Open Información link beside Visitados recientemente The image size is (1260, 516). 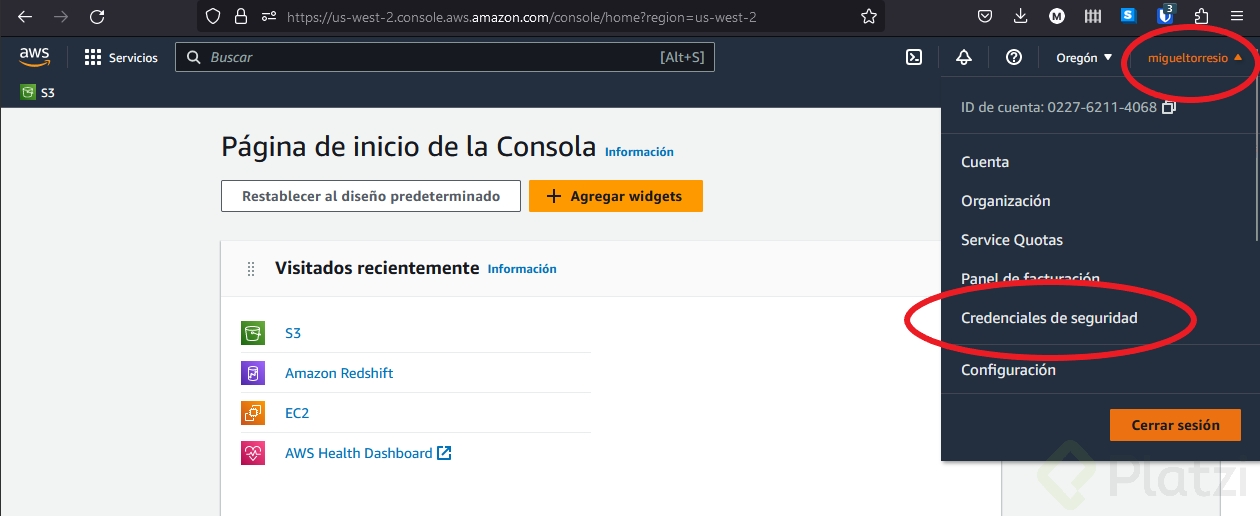click(522, 269)
